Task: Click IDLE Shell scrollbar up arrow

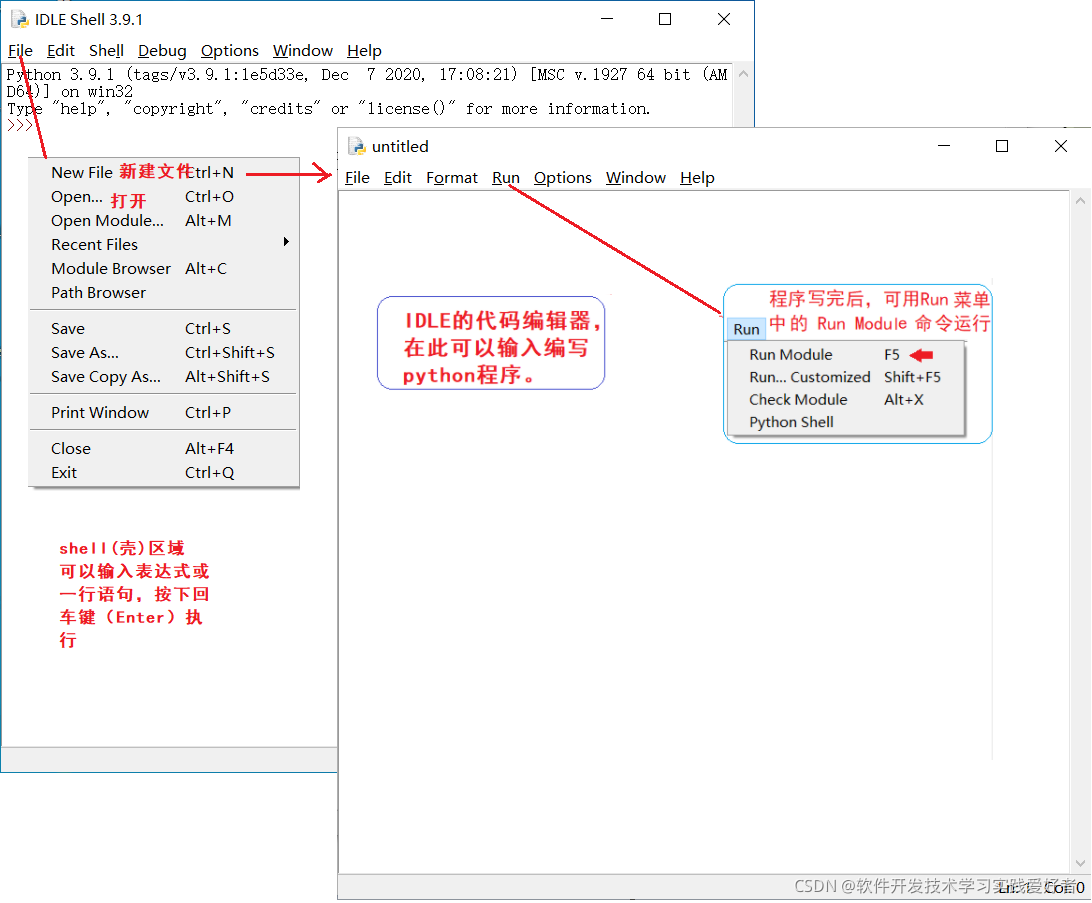Action: click(743, 74)
